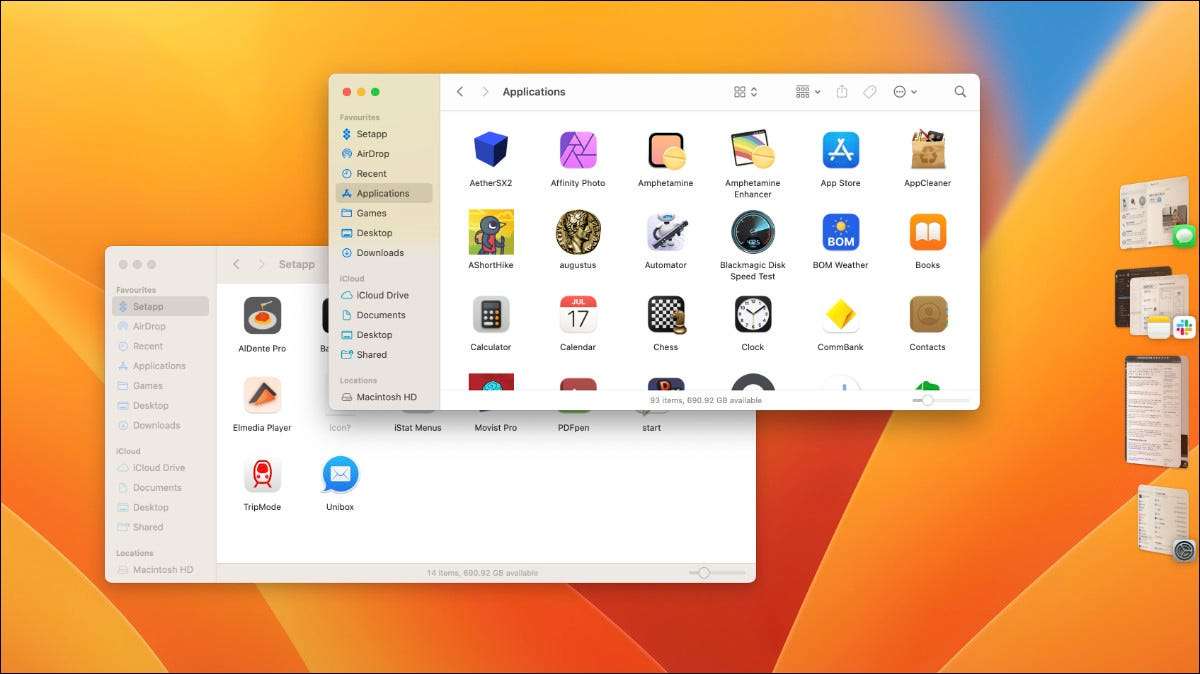The width and height of the screenshot is (1200, 674).
Task: Select the CommBank app icon
Action: click(841, 315)
